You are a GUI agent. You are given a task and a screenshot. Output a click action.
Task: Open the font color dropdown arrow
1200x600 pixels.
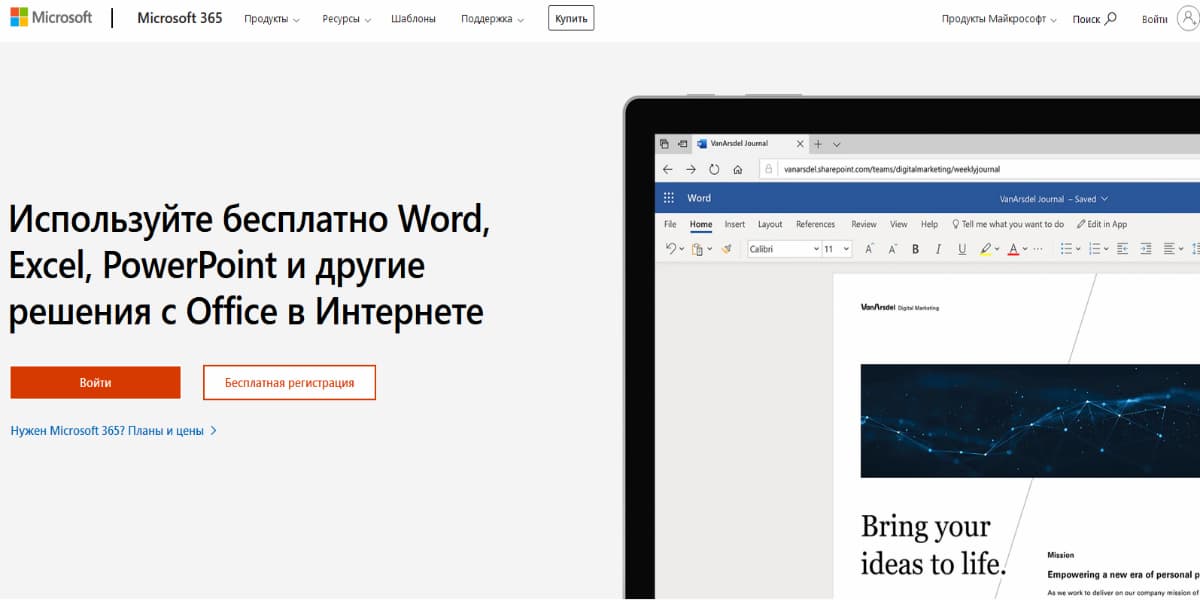click(1024, 248)
